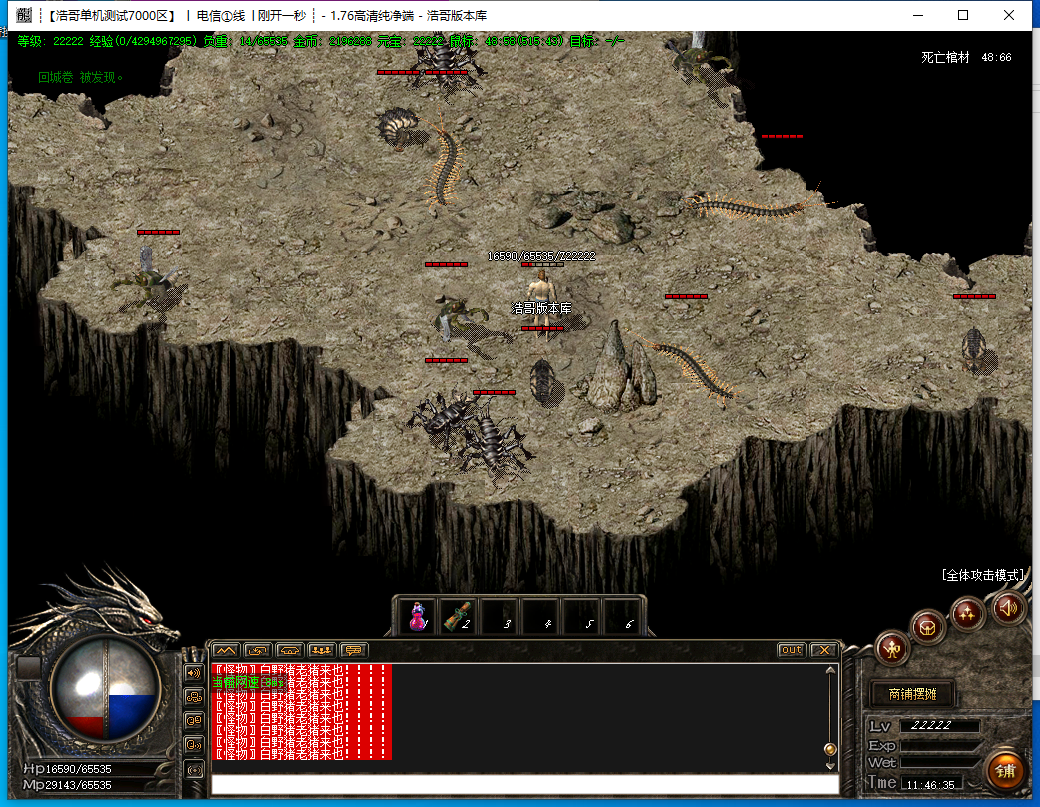
Task: Toggle the sound round icon
Action: click(x=1008, y=607)
